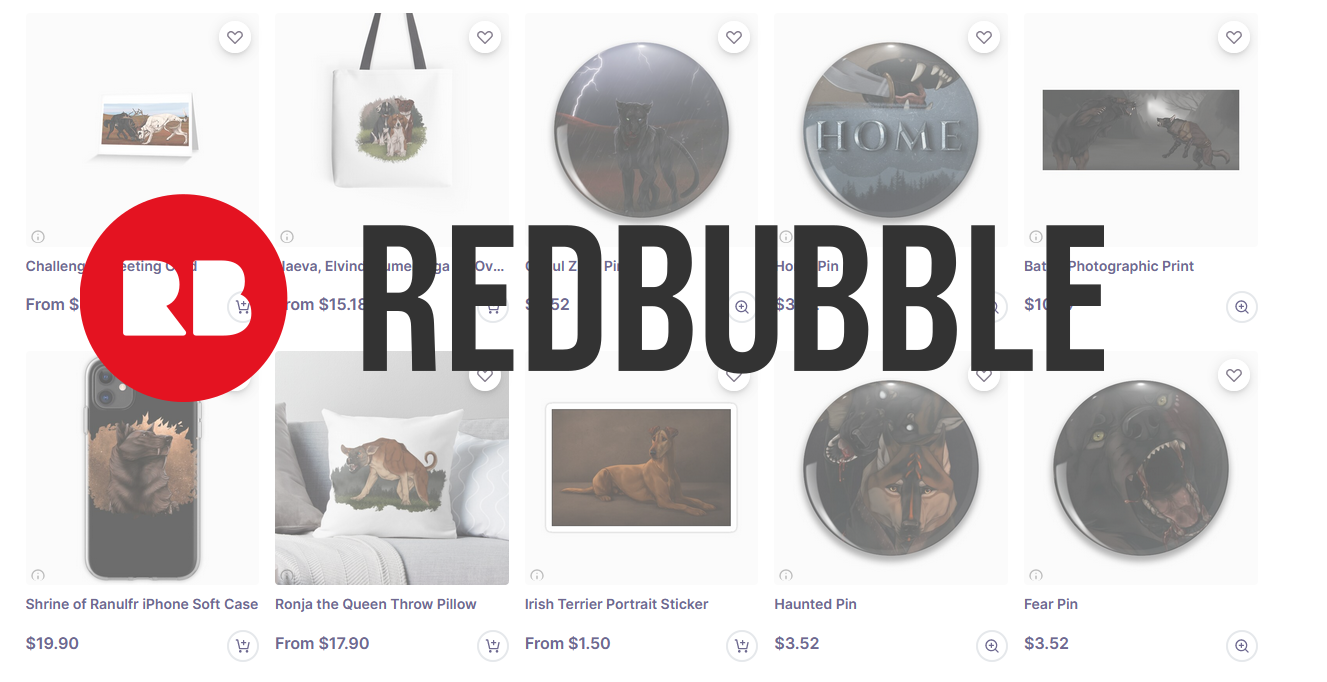
Task: Click the red Redbubble RB logo
Action: pyautogui.click(x=184, y=298)
